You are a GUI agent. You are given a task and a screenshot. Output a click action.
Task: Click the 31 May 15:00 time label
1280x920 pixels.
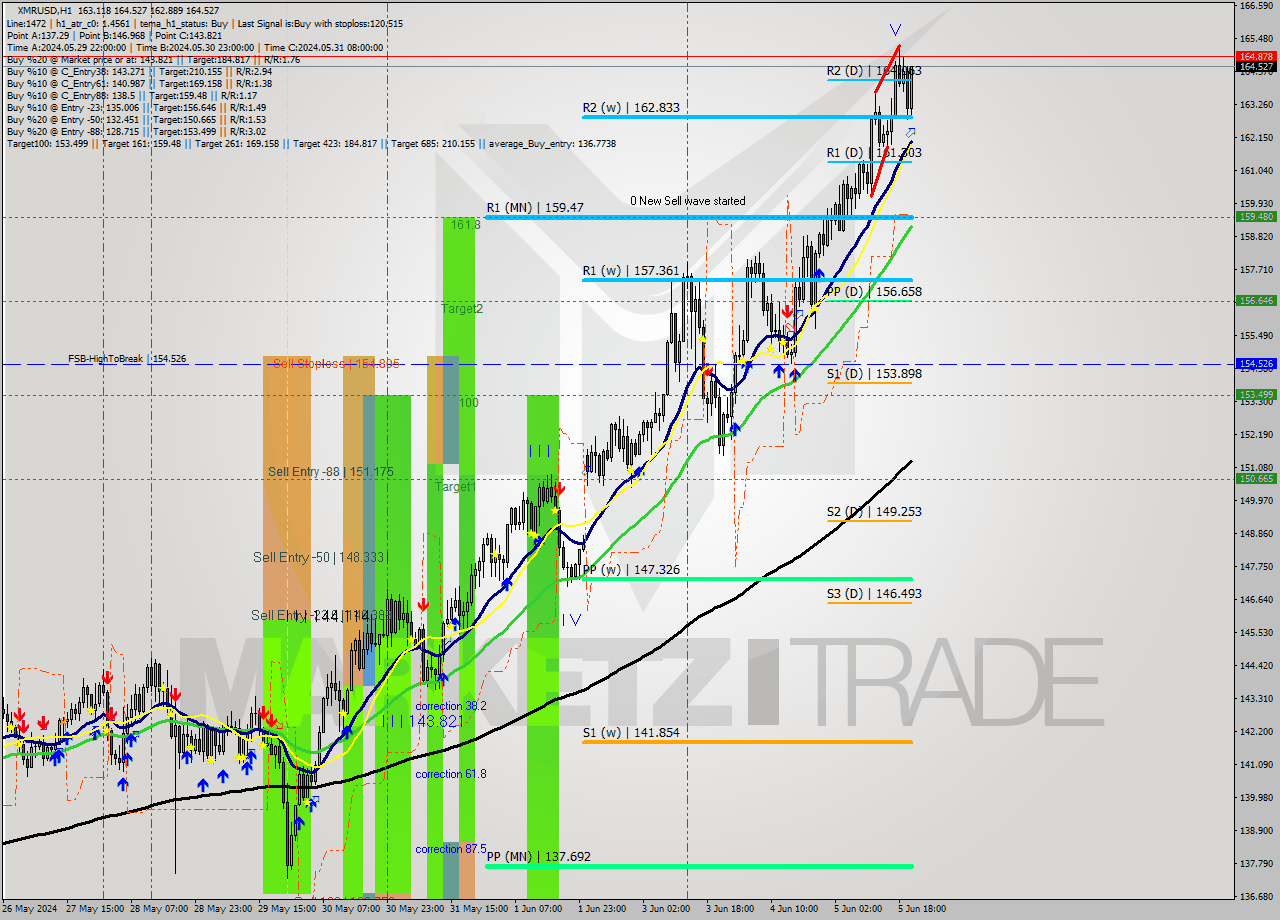coord(479,909)
